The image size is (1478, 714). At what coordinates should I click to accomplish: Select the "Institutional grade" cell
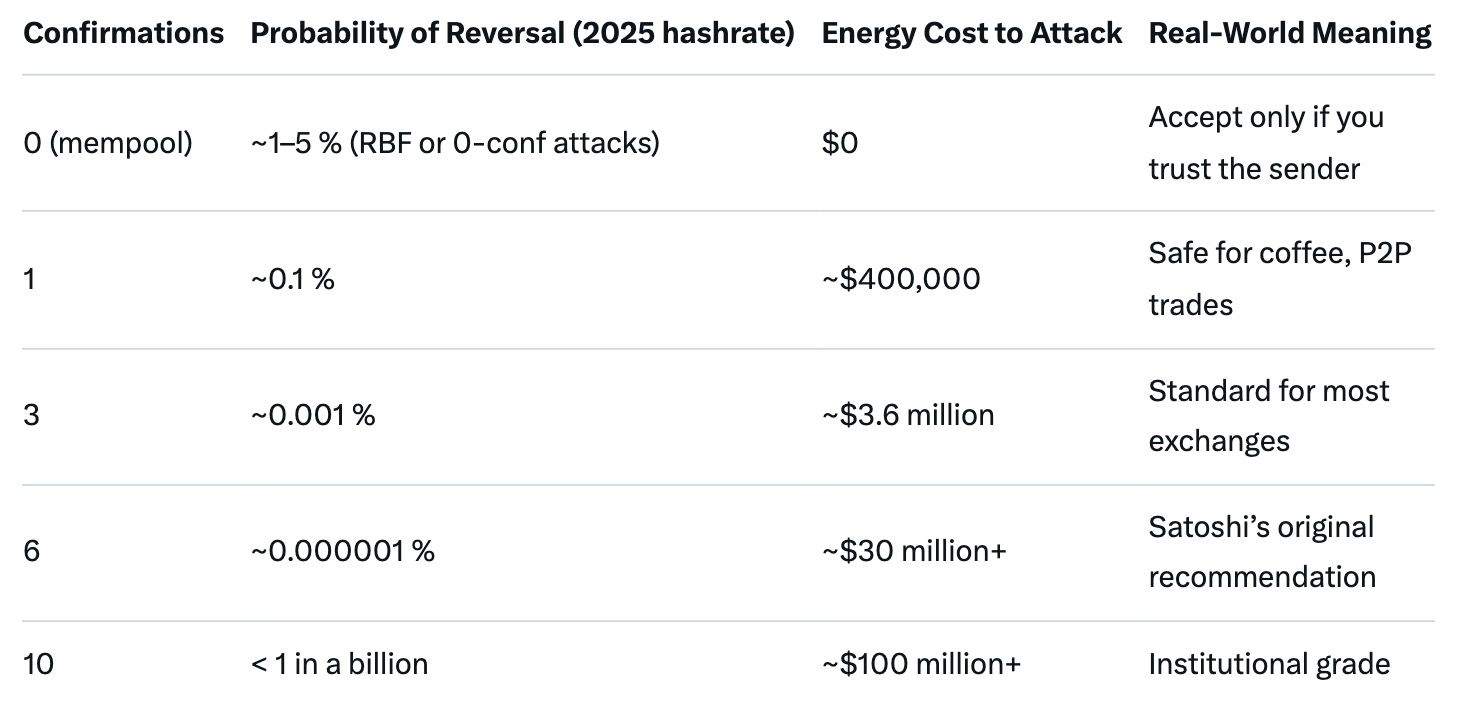click(1268, 664)
